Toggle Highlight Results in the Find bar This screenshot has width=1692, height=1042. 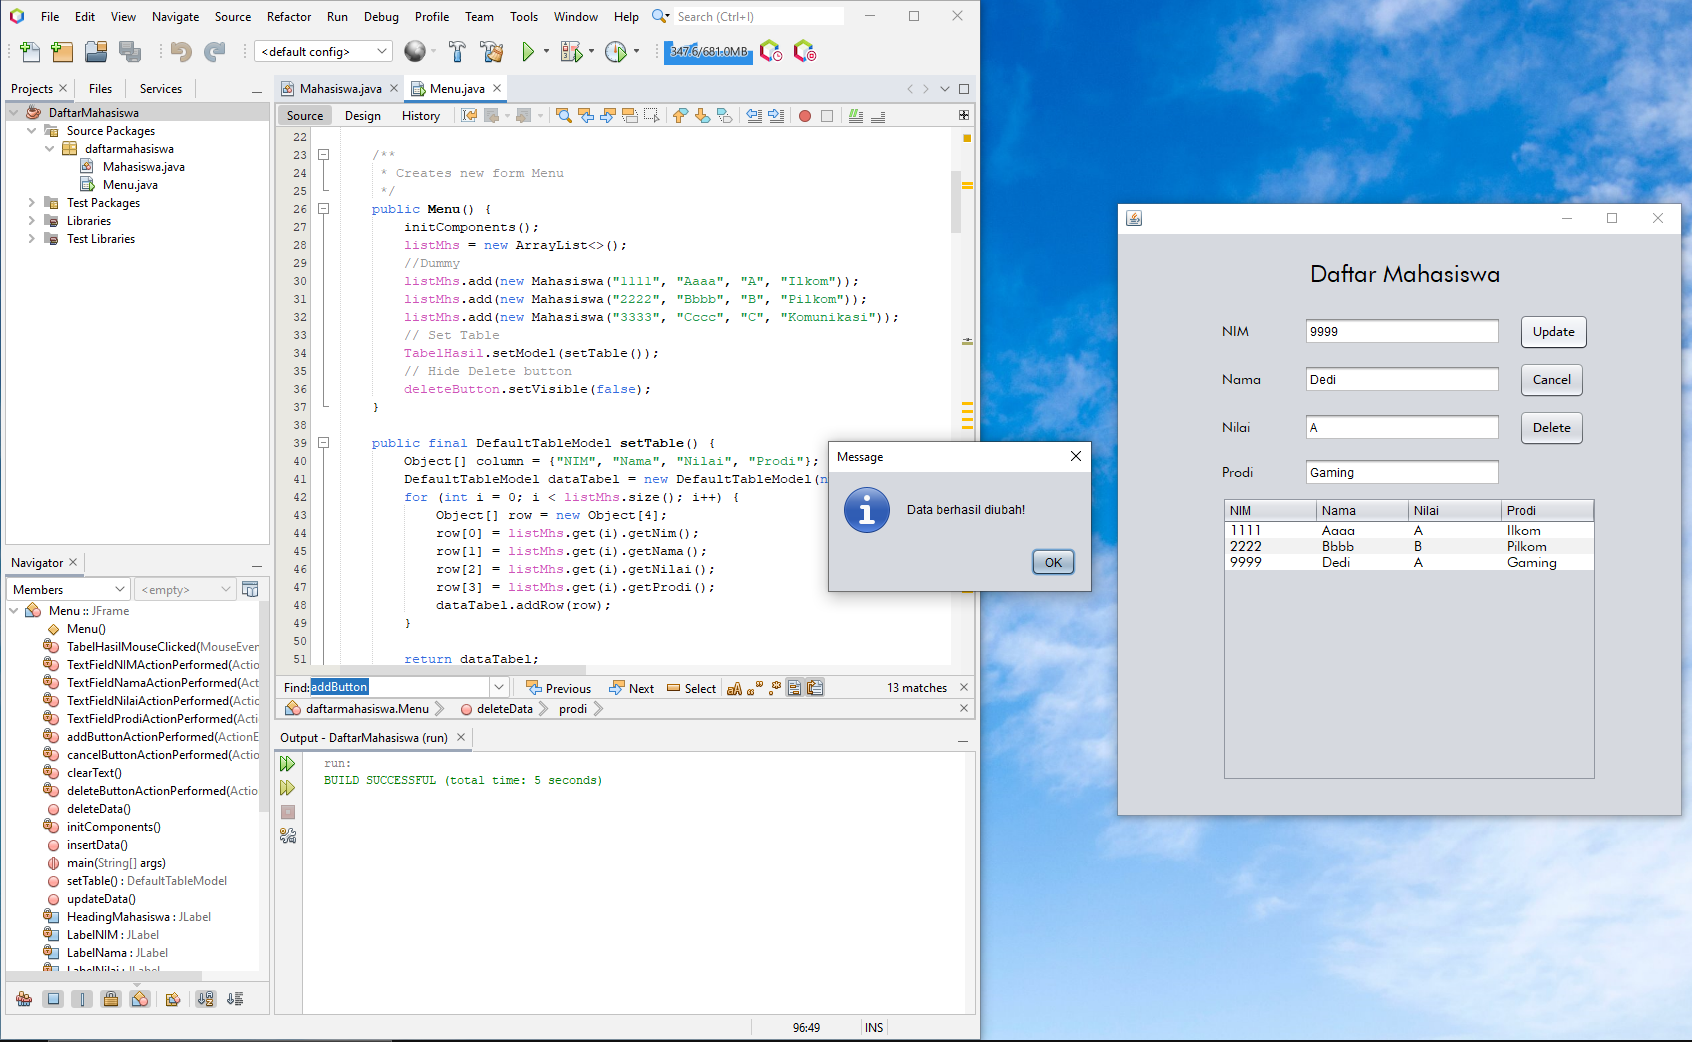click(794, 688)
